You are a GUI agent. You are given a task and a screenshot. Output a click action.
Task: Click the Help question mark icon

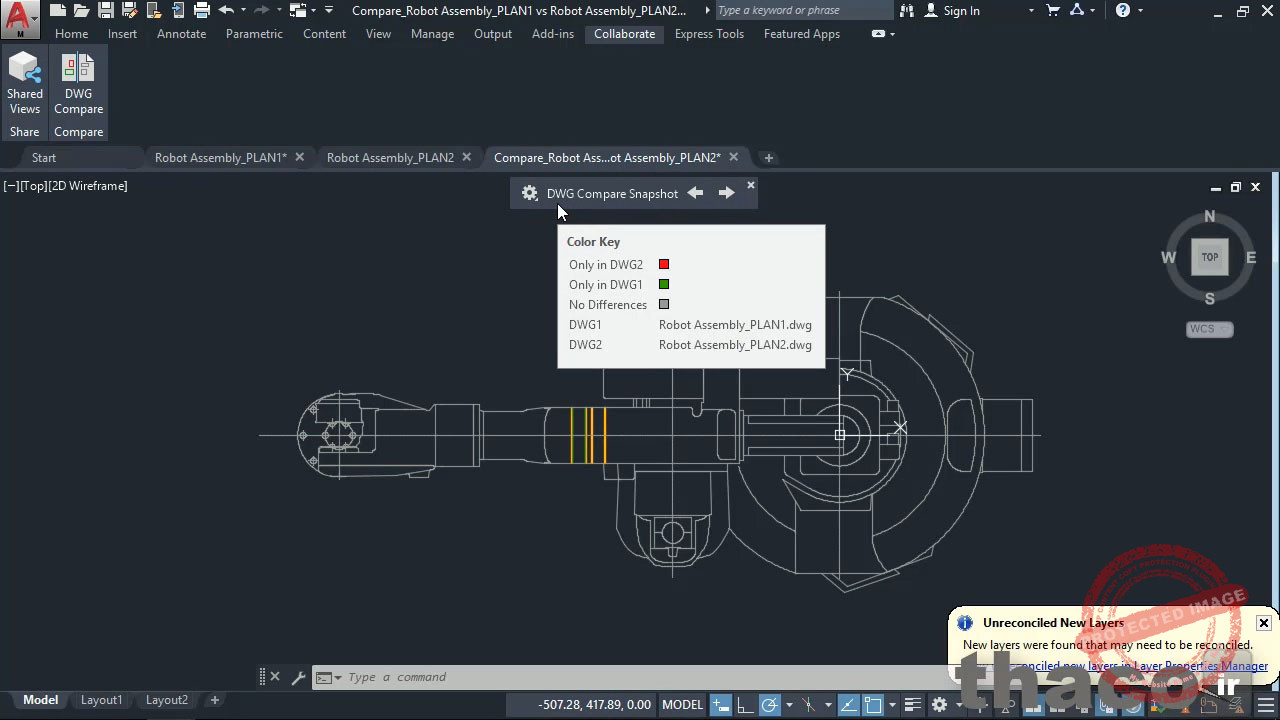tap(1123, 11)
